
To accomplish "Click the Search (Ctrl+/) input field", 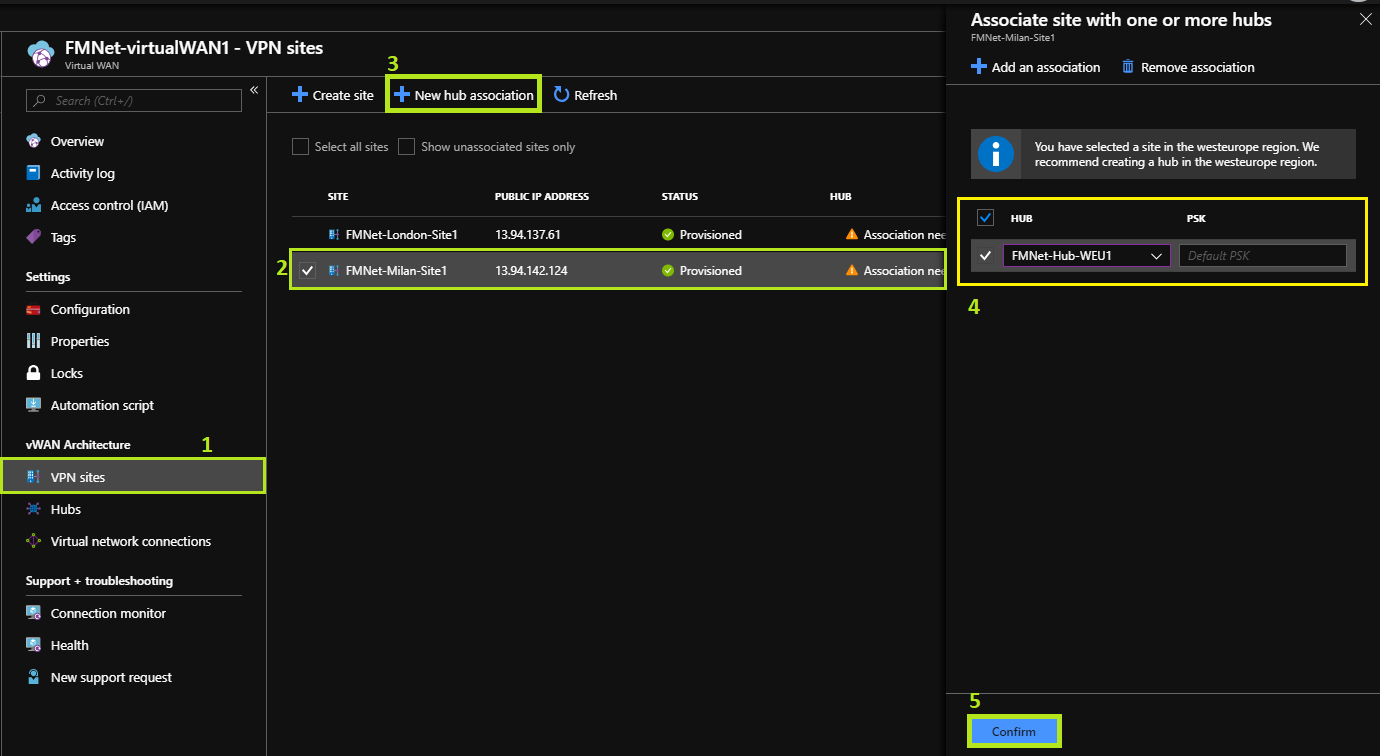I will click(134, 101).
